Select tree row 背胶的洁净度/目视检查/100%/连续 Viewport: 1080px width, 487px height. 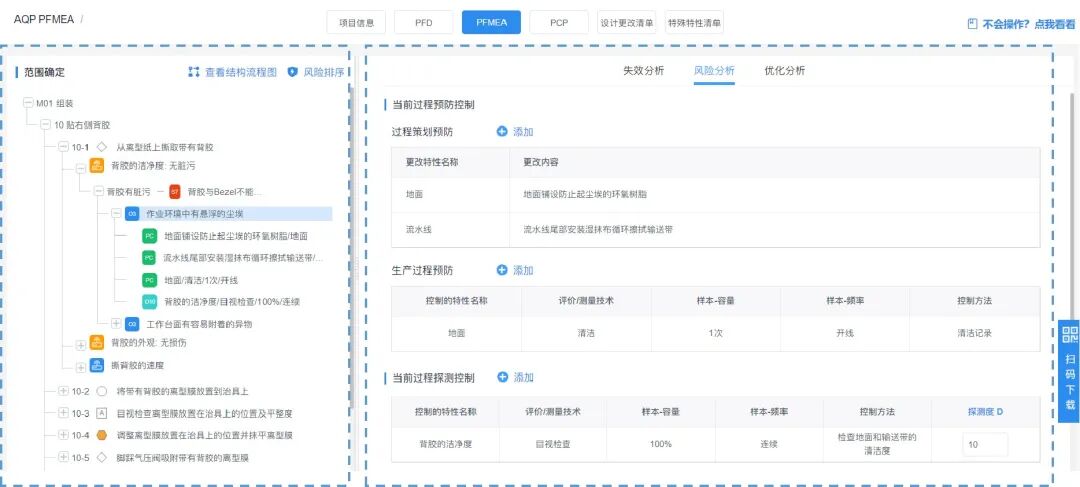[232, 301]
